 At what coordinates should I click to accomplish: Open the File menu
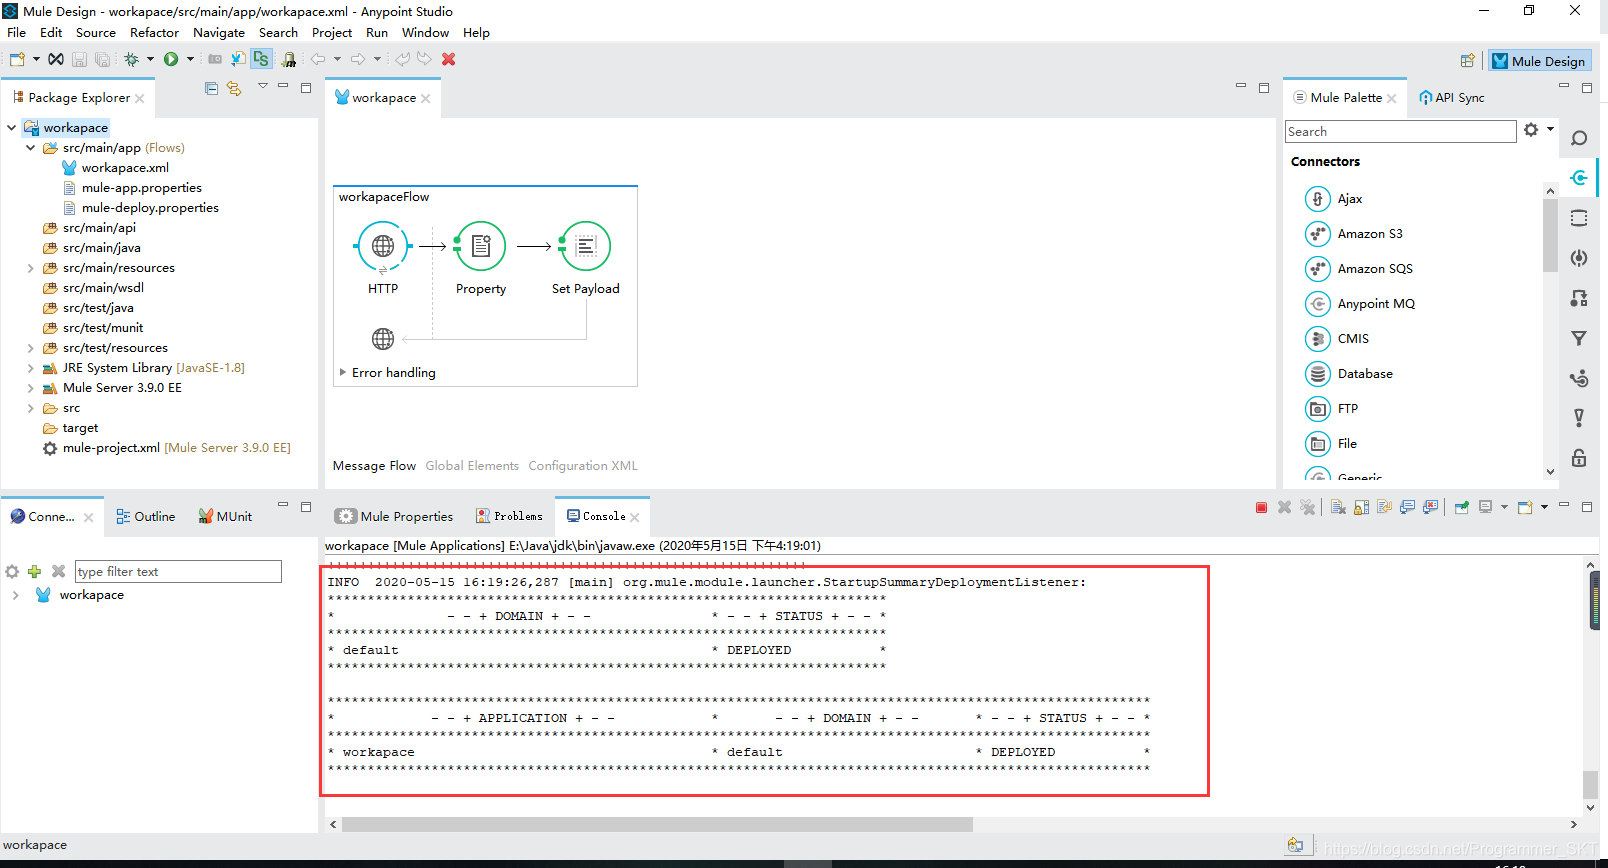[17, 33]
